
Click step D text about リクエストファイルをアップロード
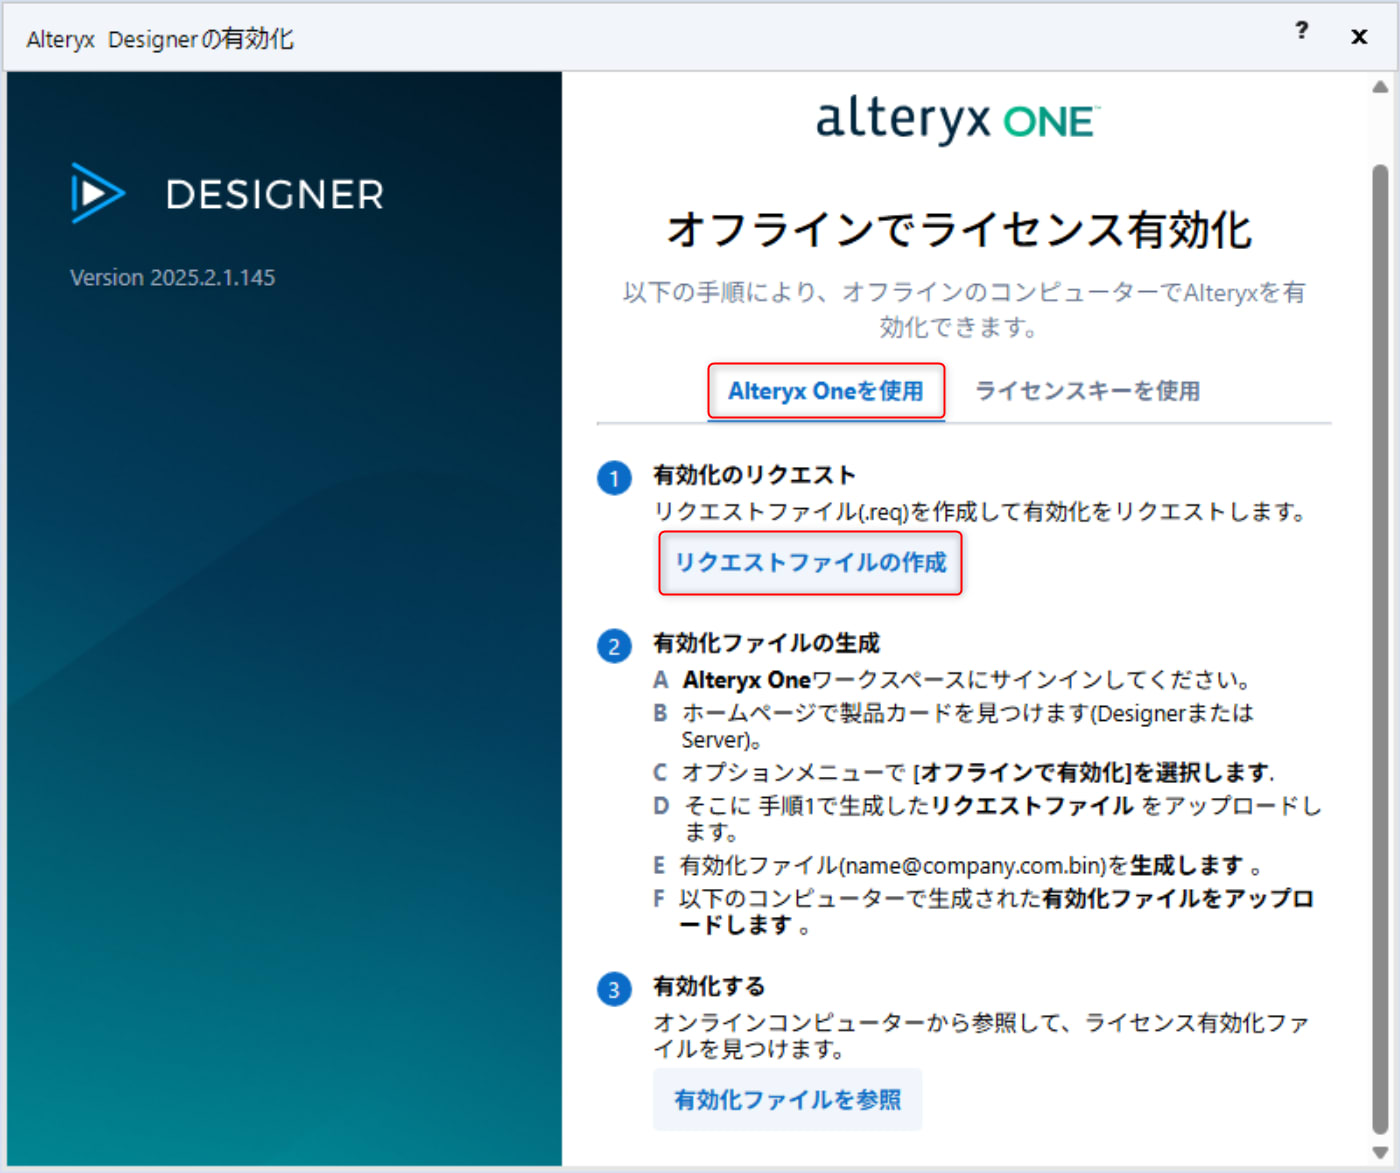pos(1002,818)
